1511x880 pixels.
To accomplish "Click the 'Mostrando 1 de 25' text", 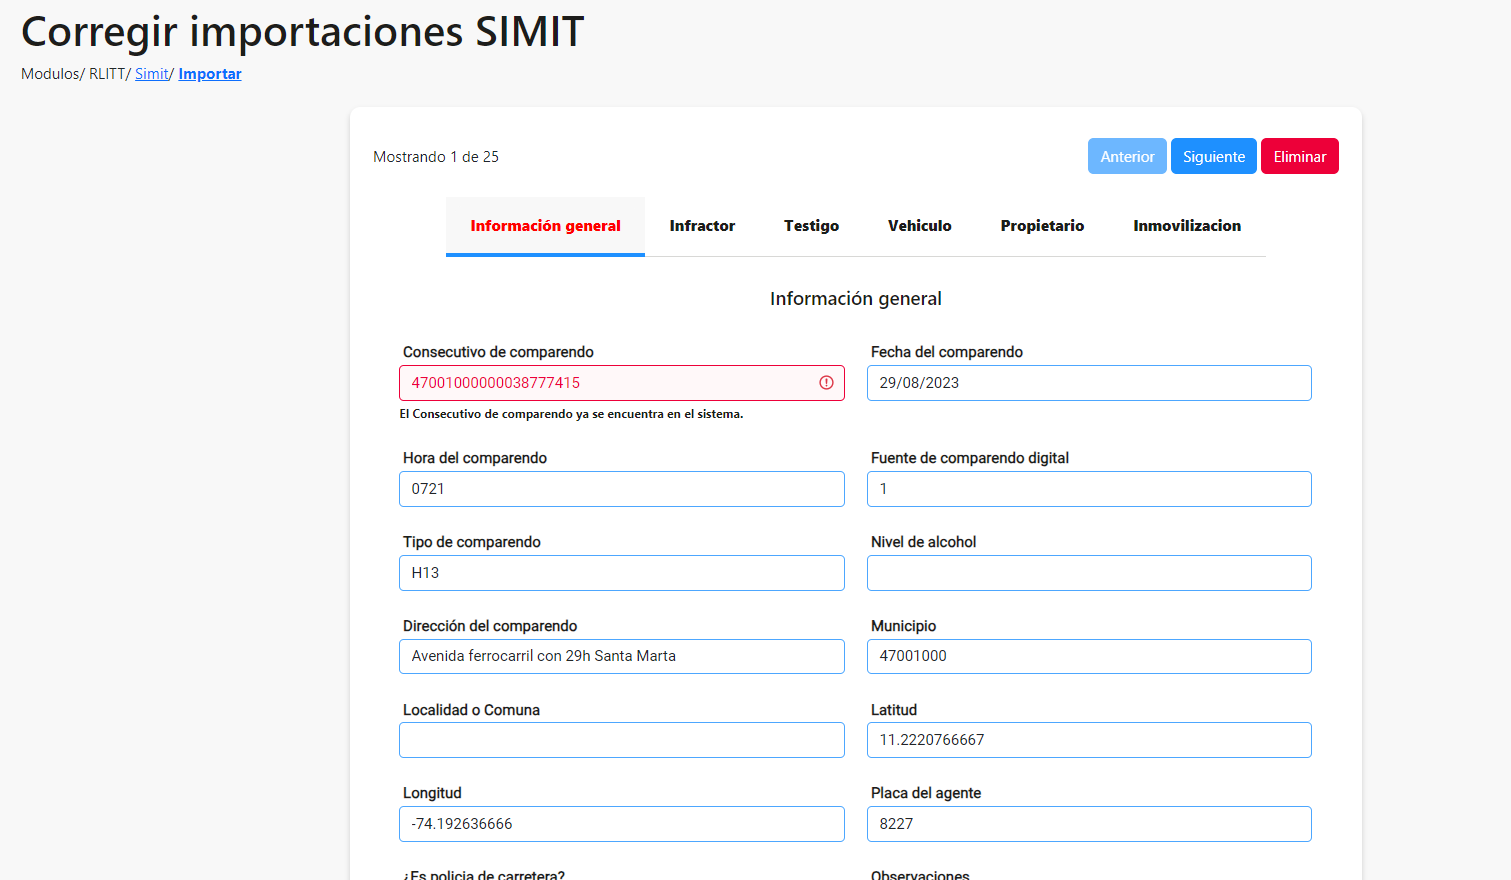I will pyautogui.click(x=436, y=157).
